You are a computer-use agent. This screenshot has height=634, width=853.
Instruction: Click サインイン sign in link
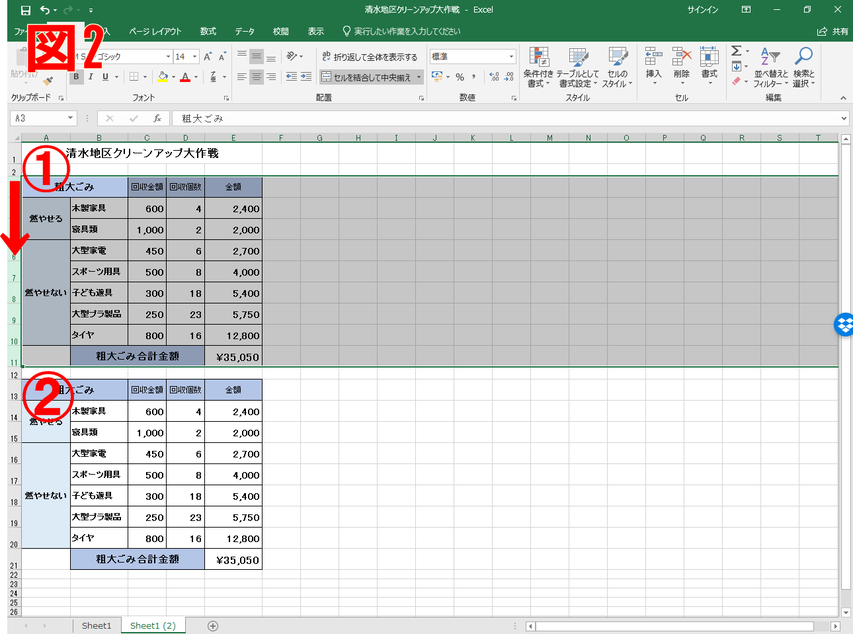(702, 10)
